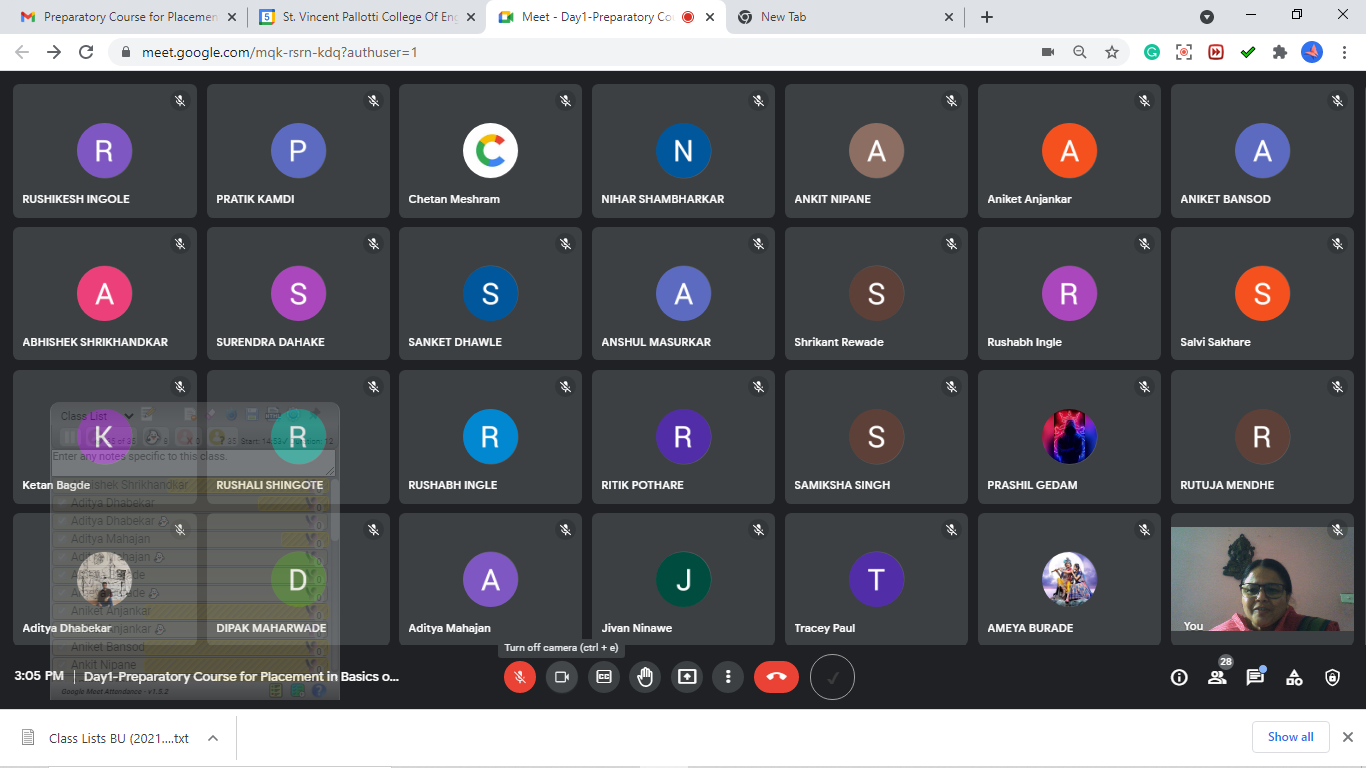Select SAMIKSHA SINGH participant tile

click(x=876, y=437)
